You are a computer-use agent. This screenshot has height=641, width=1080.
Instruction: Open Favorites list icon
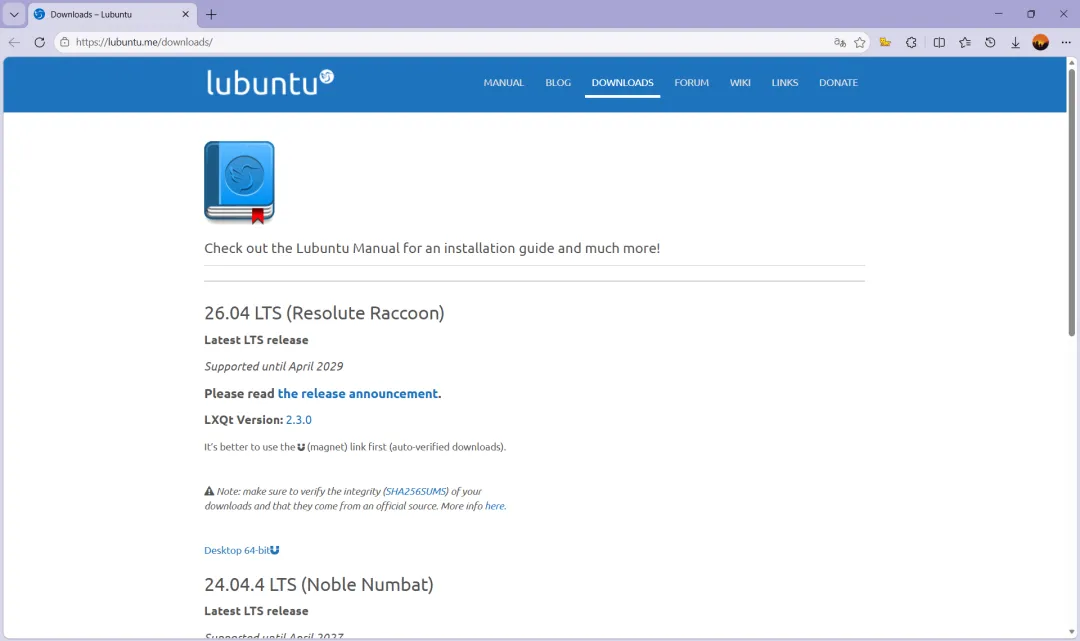pos(965,42)
